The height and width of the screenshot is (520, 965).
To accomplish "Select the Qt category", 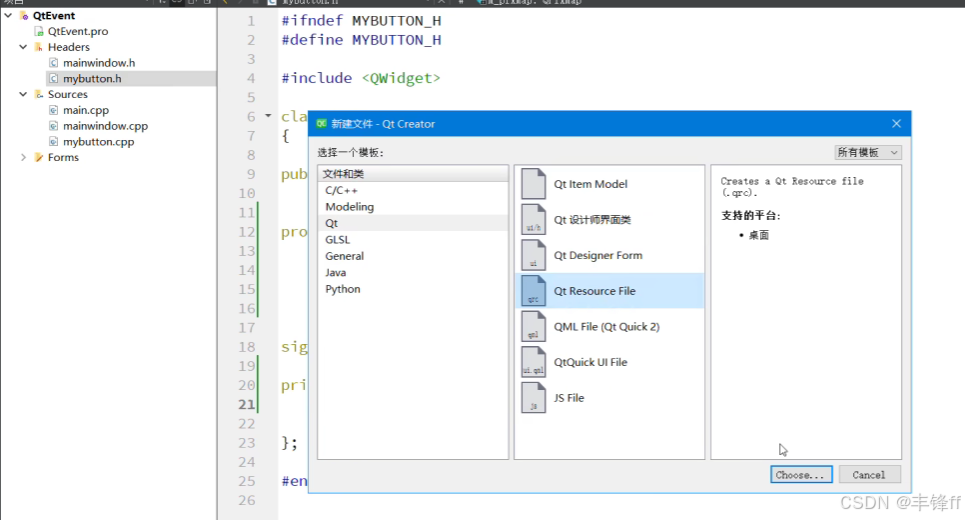I will coord(413,223).
